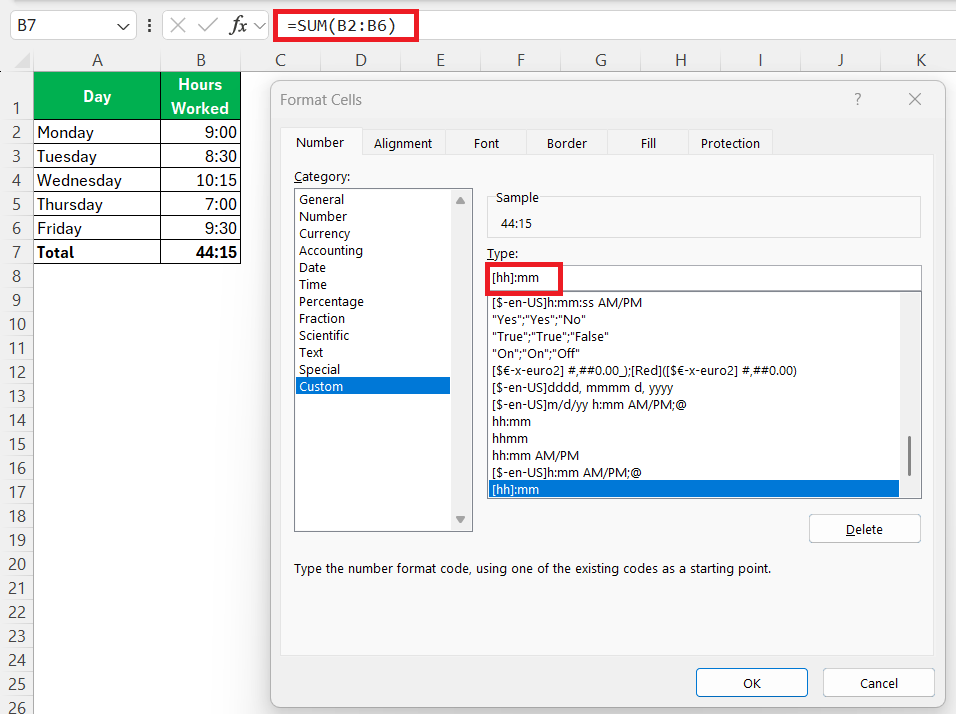
Task: Select column B header
Action: click(201, 60)
